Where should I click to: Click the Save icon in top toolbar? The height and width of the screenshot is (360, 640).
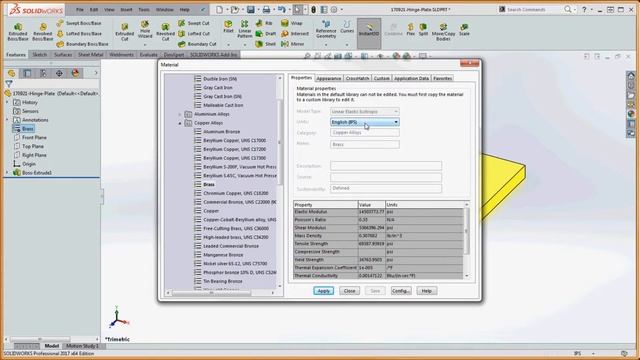pyautogui.click(x=250, y=9)
